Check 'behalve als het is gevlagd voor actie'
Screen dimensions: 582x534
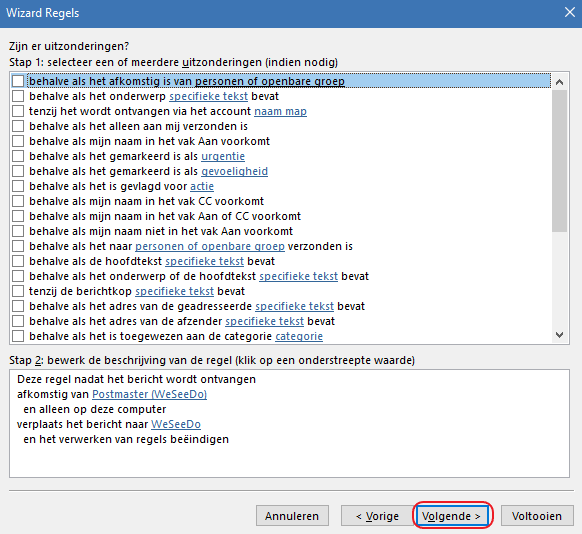pyautogui.click(x=18, y=186)
